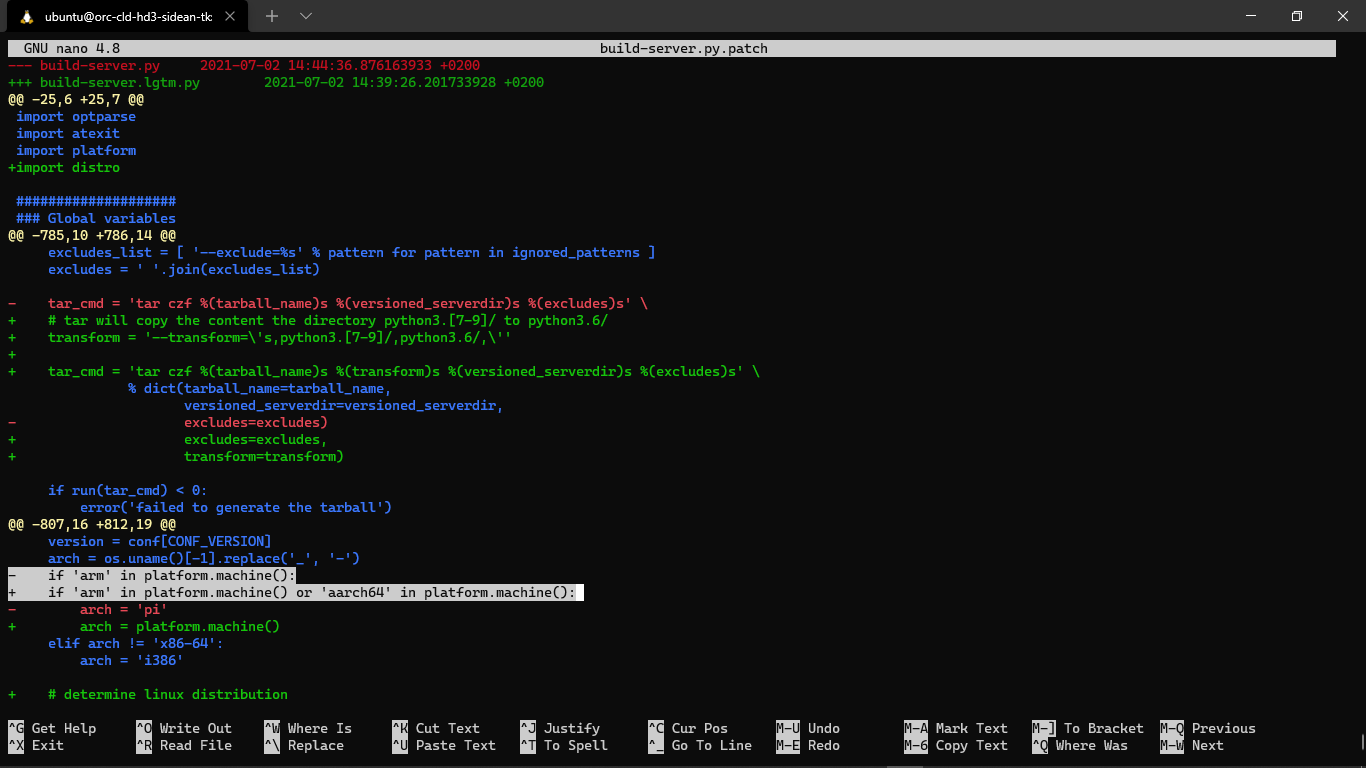Click the Undo shortcut in nano footer
The height and width of the screenshot is (768, 1366).
pos(823,728)
